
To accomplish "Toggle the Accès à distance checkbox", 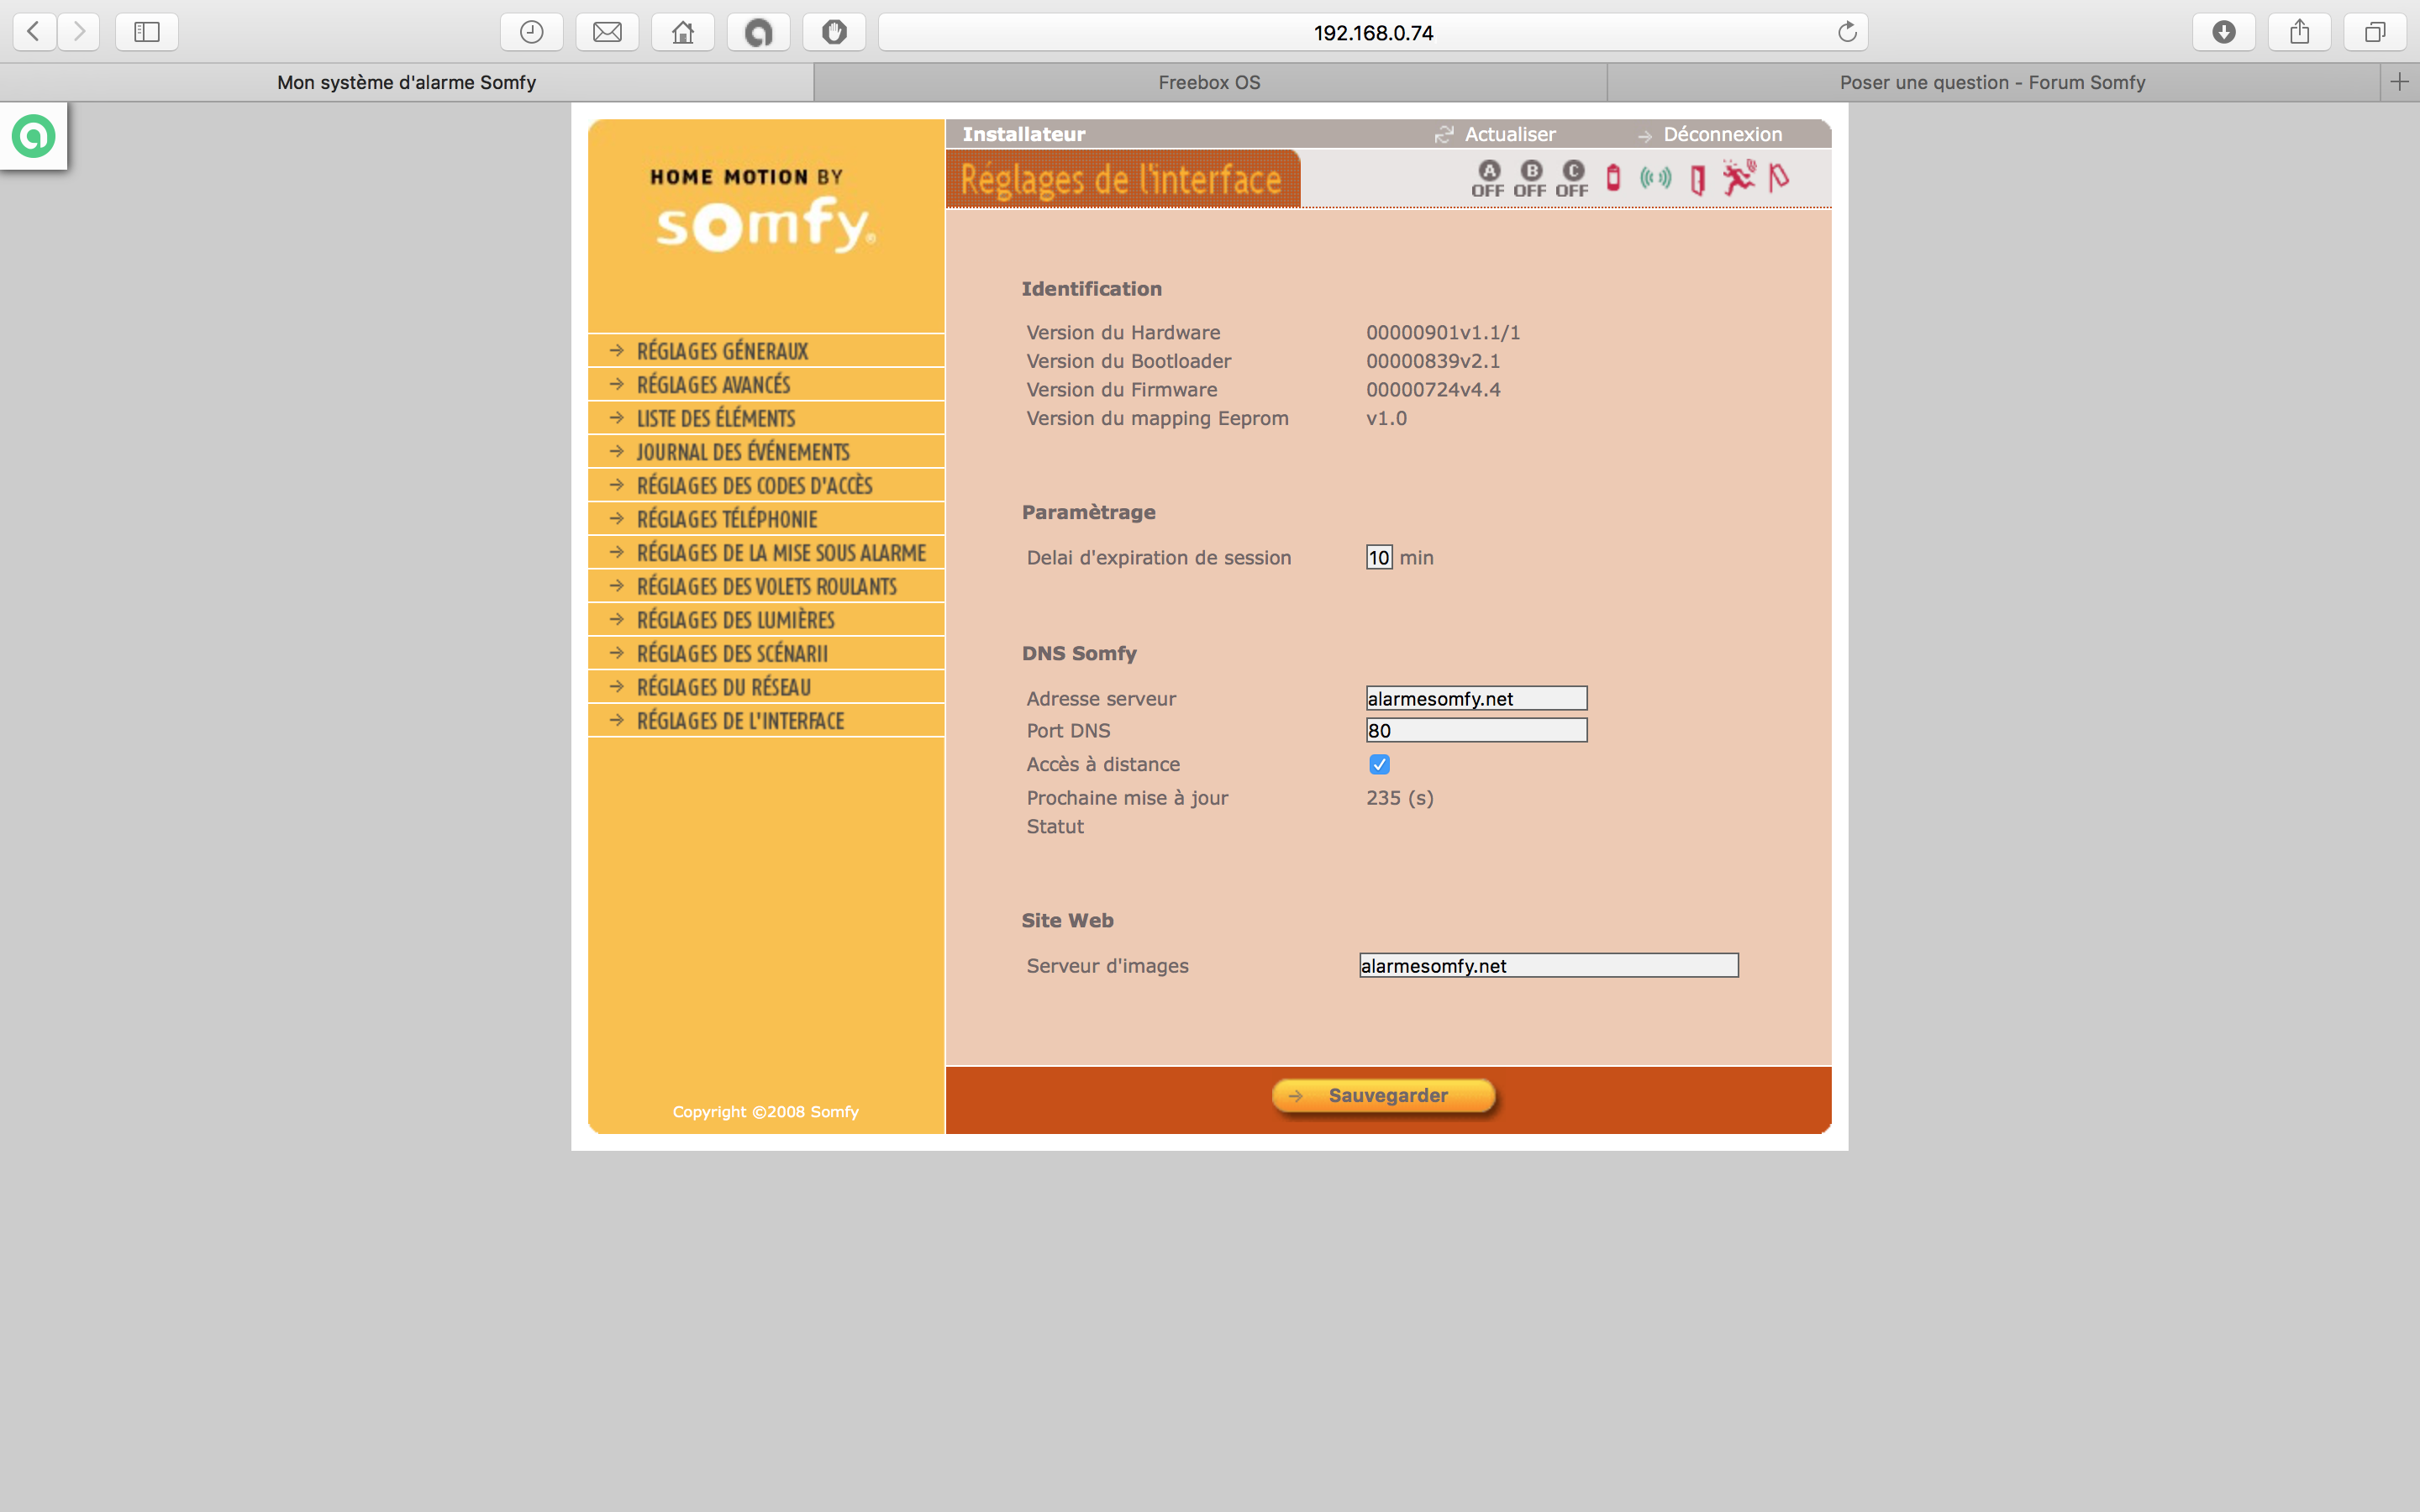I will [x=1379, y=764].
